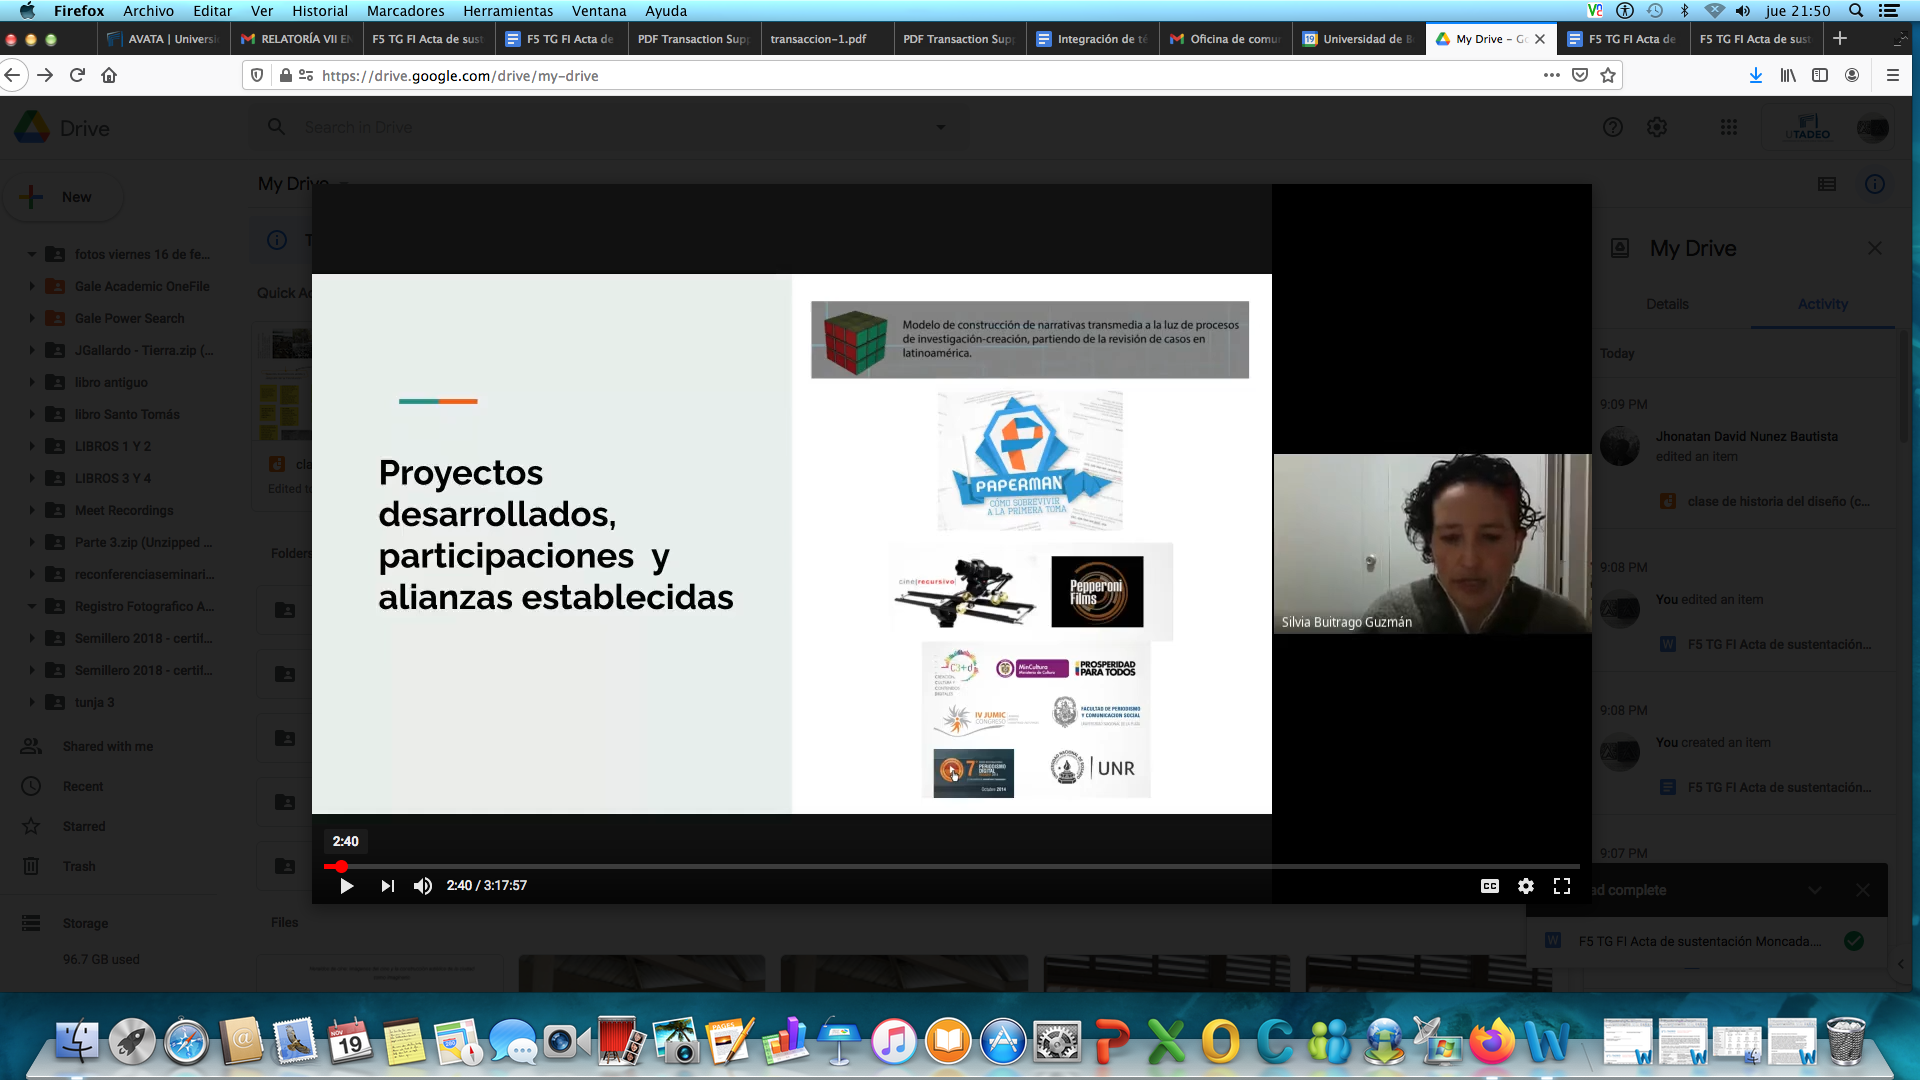Click the video progress bar
Image resolution: width=1920 pixels, height=1080 pixels.
click(950, 866)
